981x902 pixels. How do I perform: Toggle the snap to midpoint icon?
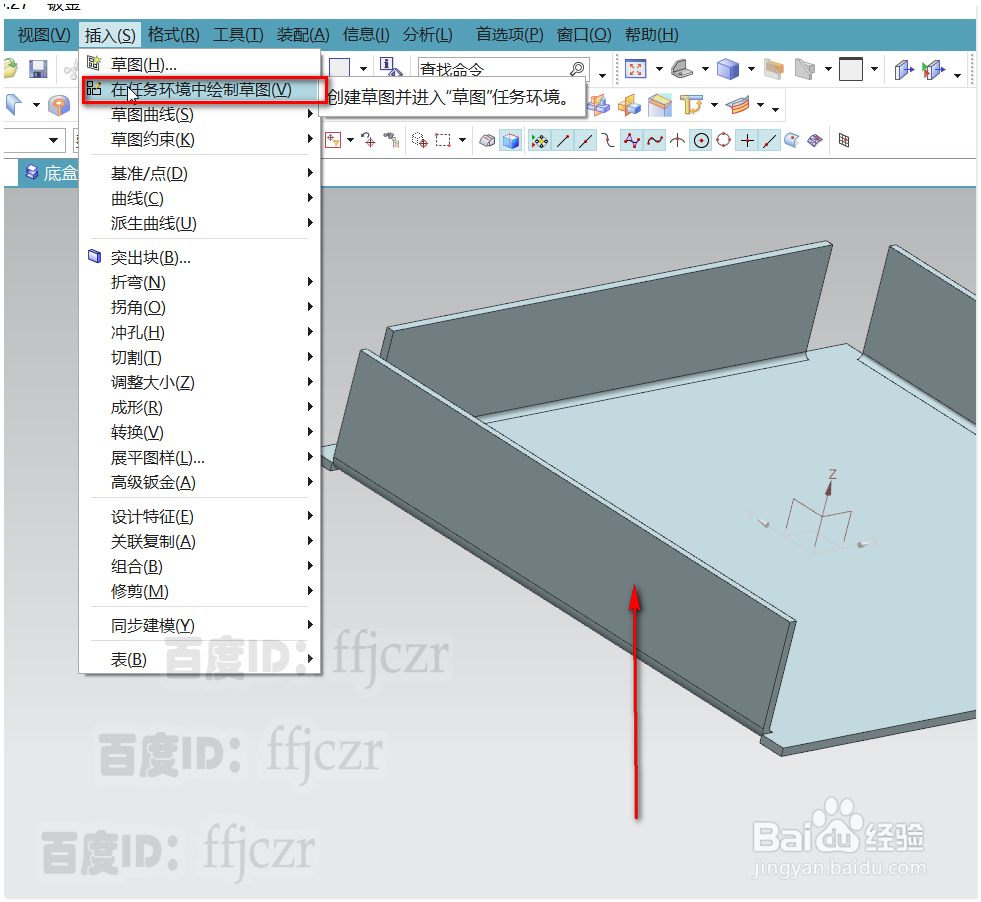pyautogui.click(x=586, y=141)
